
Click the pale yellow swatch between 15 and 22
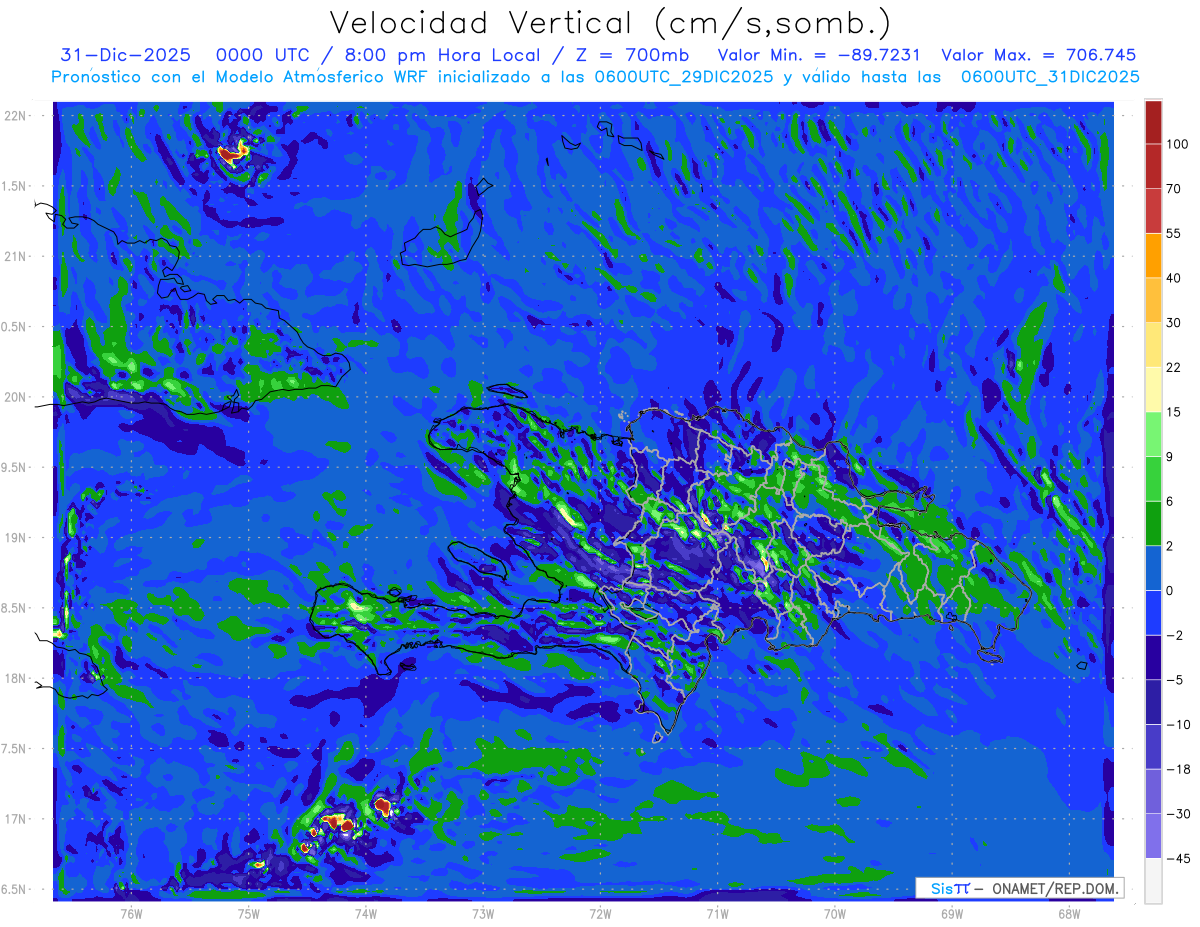(1153, 389)
